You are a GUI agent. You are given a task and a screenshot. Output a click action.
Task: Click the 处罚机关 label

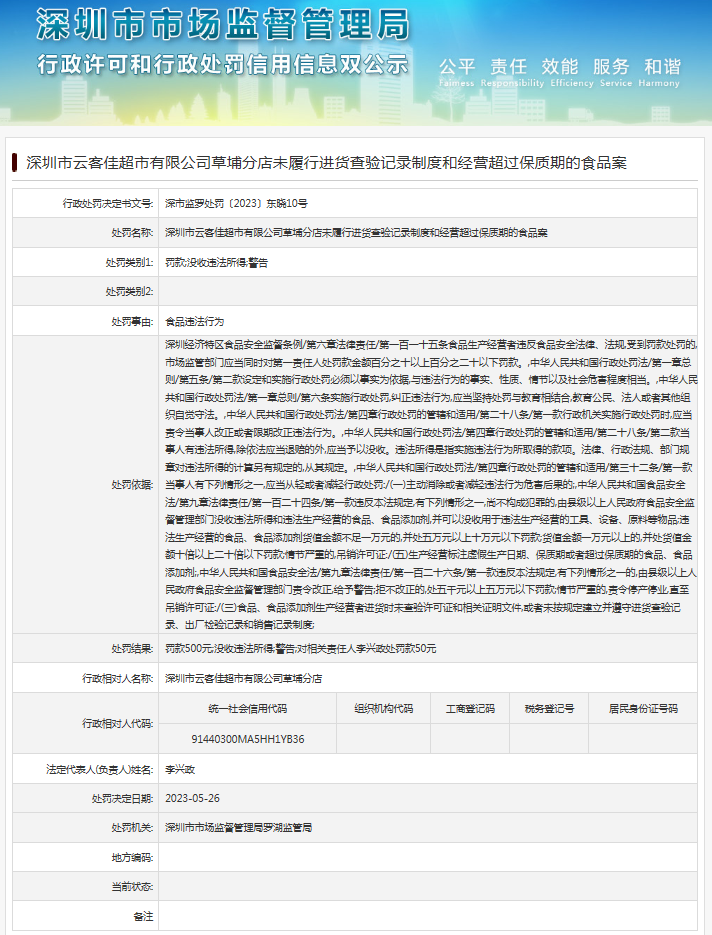(x=132, y=828)
